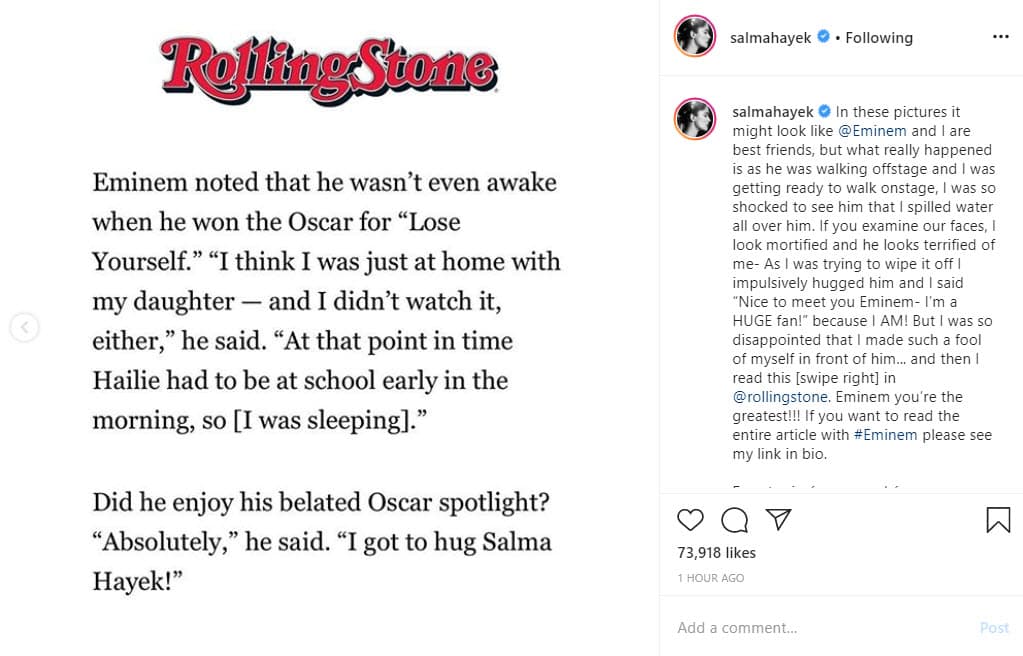Screen dimensions: 1023x656
Task: View the previous photo using the left arrow
Action: click(x=24, y=327)
